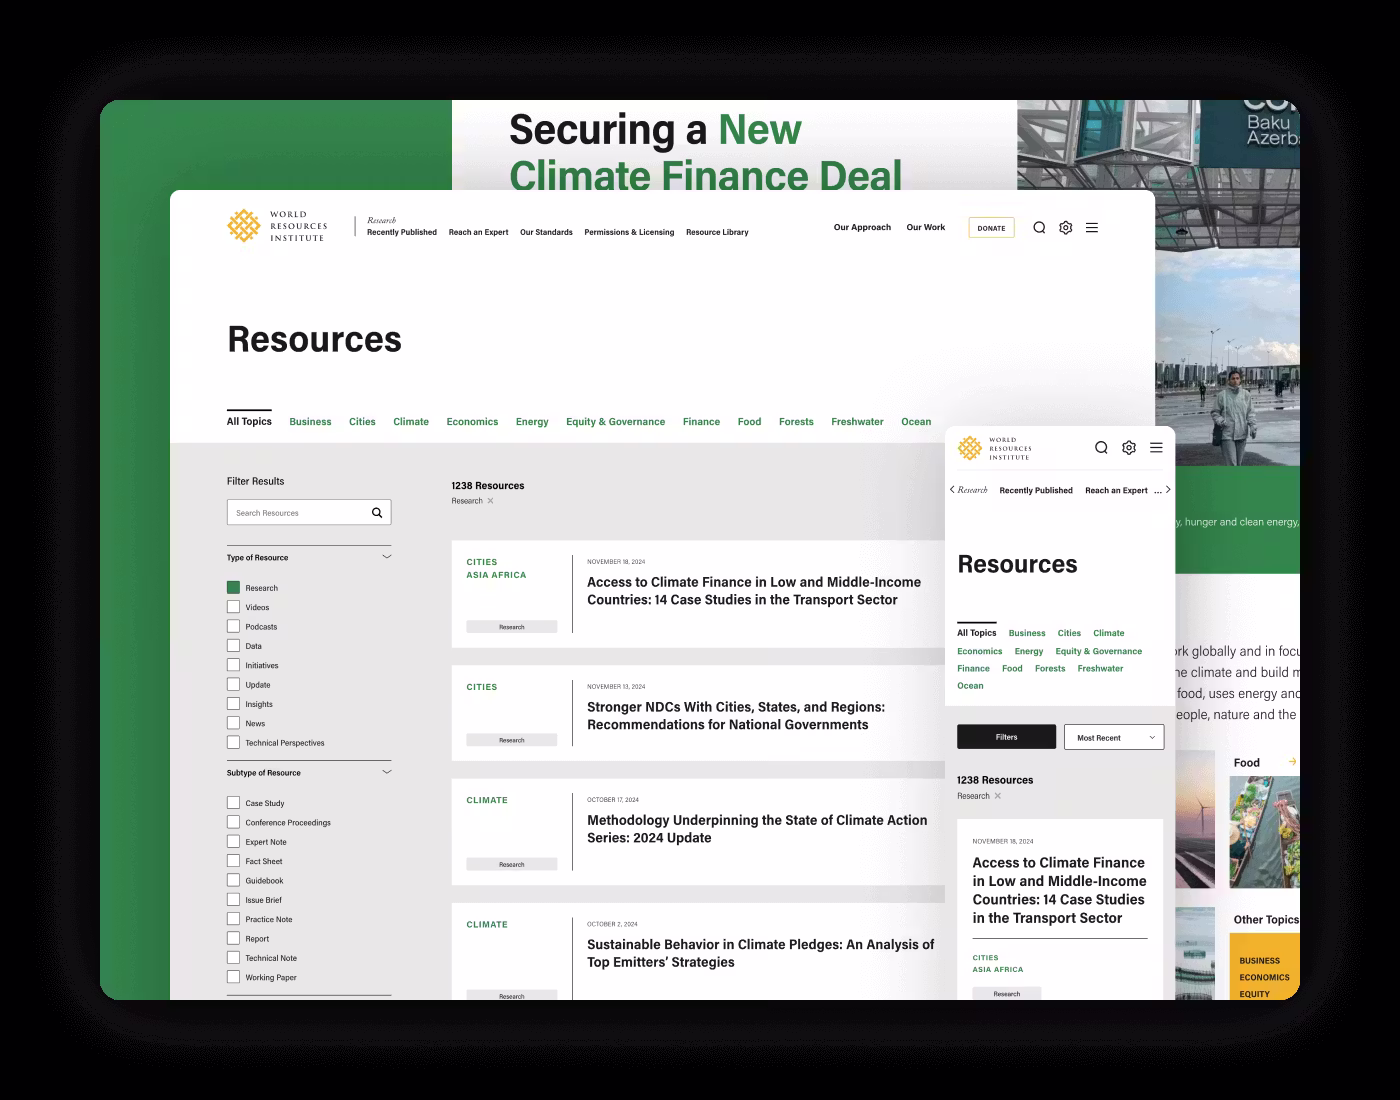Open Reach an Expert link in desktop nav
This screenshot has width=1400, height=1100.
[x=478, y=232]
